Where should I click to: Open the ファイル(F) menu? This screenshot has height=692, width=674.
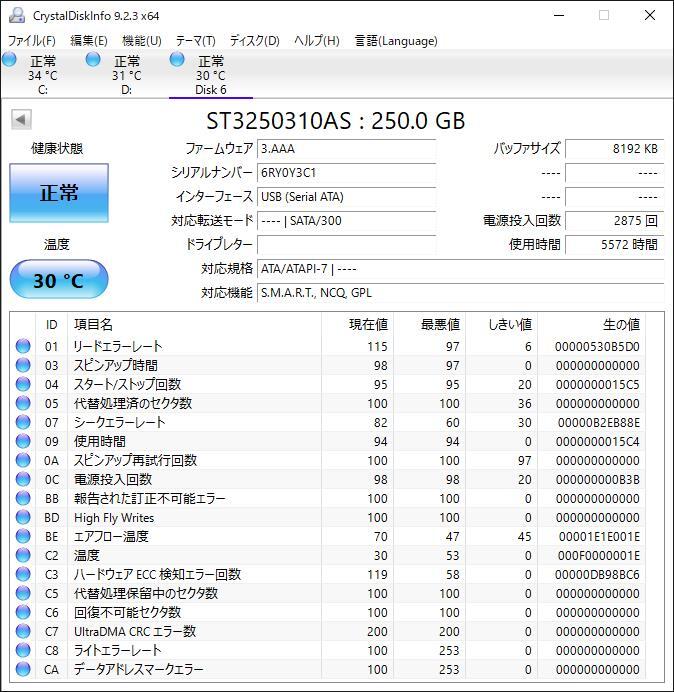pyautogui.click(x=32, y=41)
